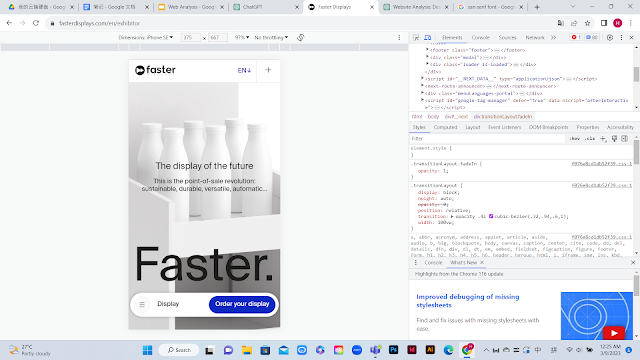The image size is (640, 360).
Task: Show more DevTools tabs chevron
Action: point(553,38)
